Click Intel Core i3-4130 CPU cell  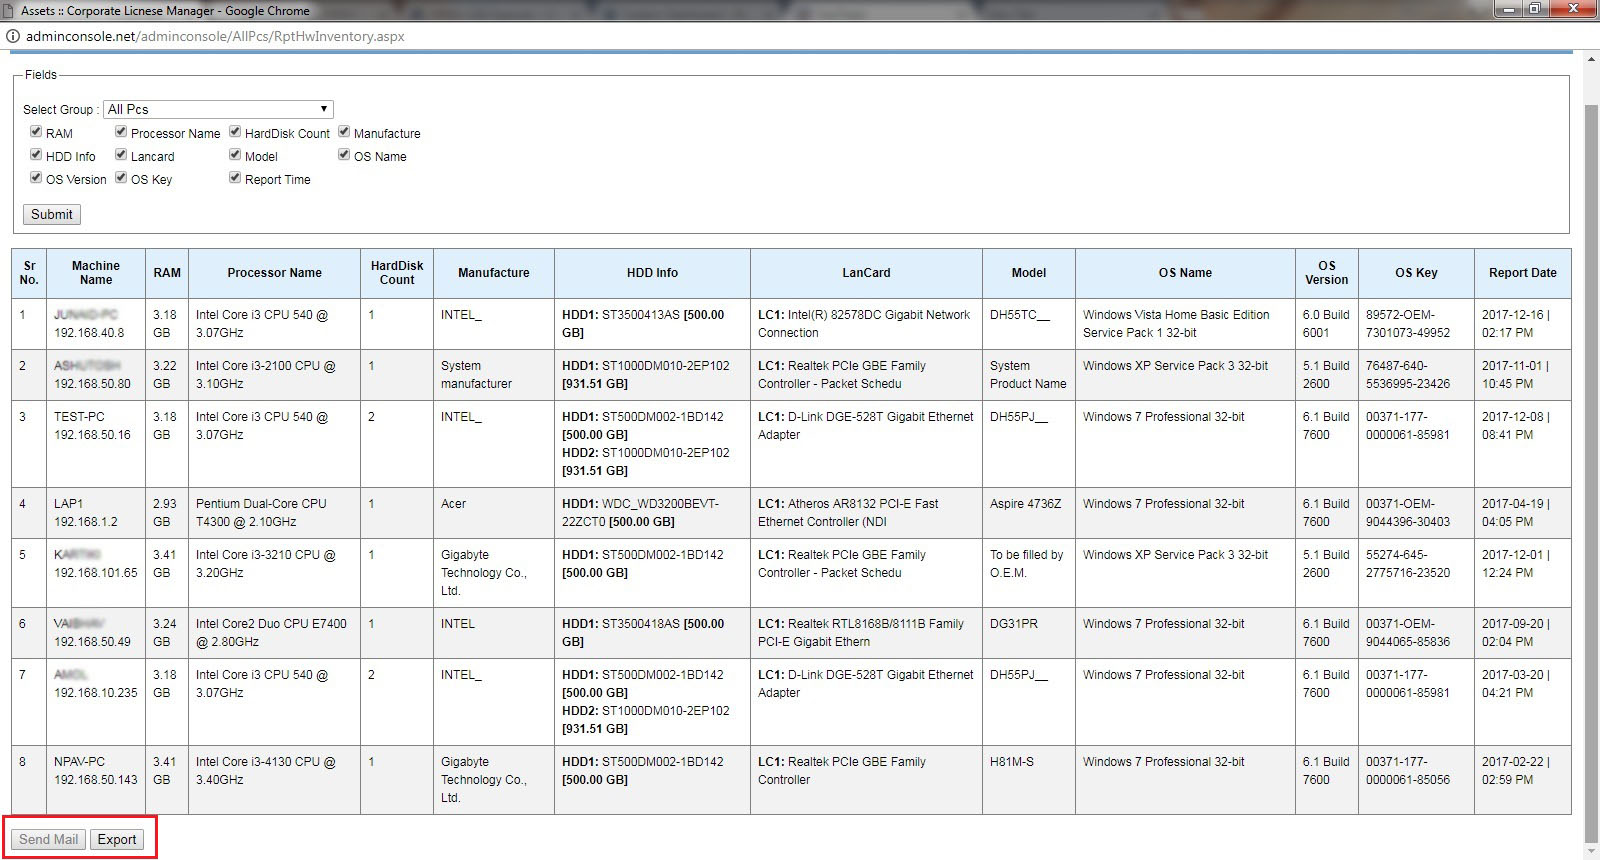point(274,780)
